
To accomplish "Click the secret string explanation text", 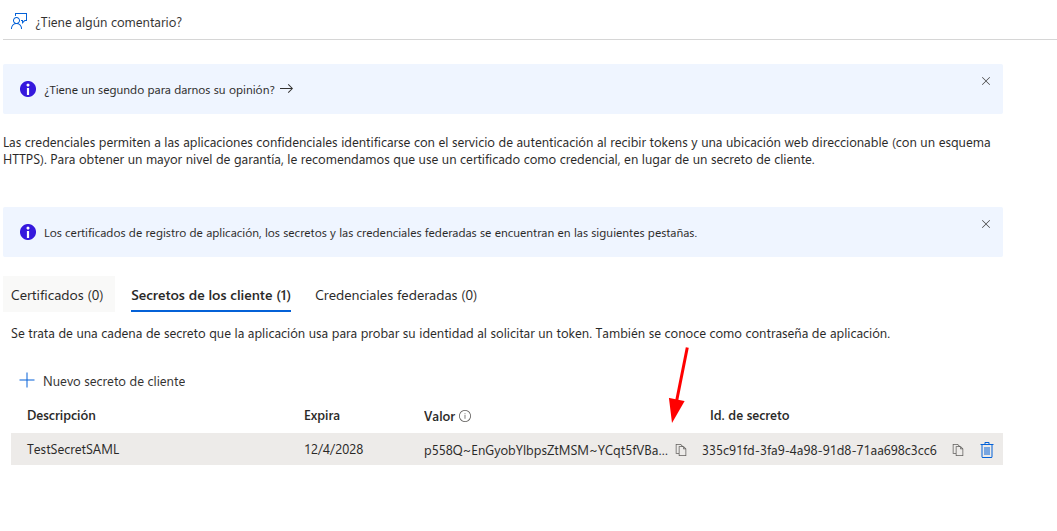I will click(450, 334).
